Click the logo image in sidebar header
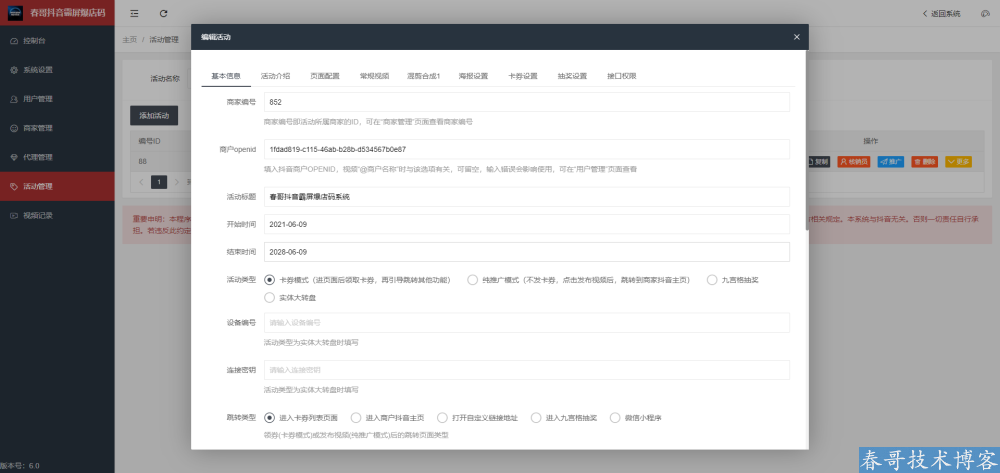Viewport: 1000px width, 473px height. (15, 13)
